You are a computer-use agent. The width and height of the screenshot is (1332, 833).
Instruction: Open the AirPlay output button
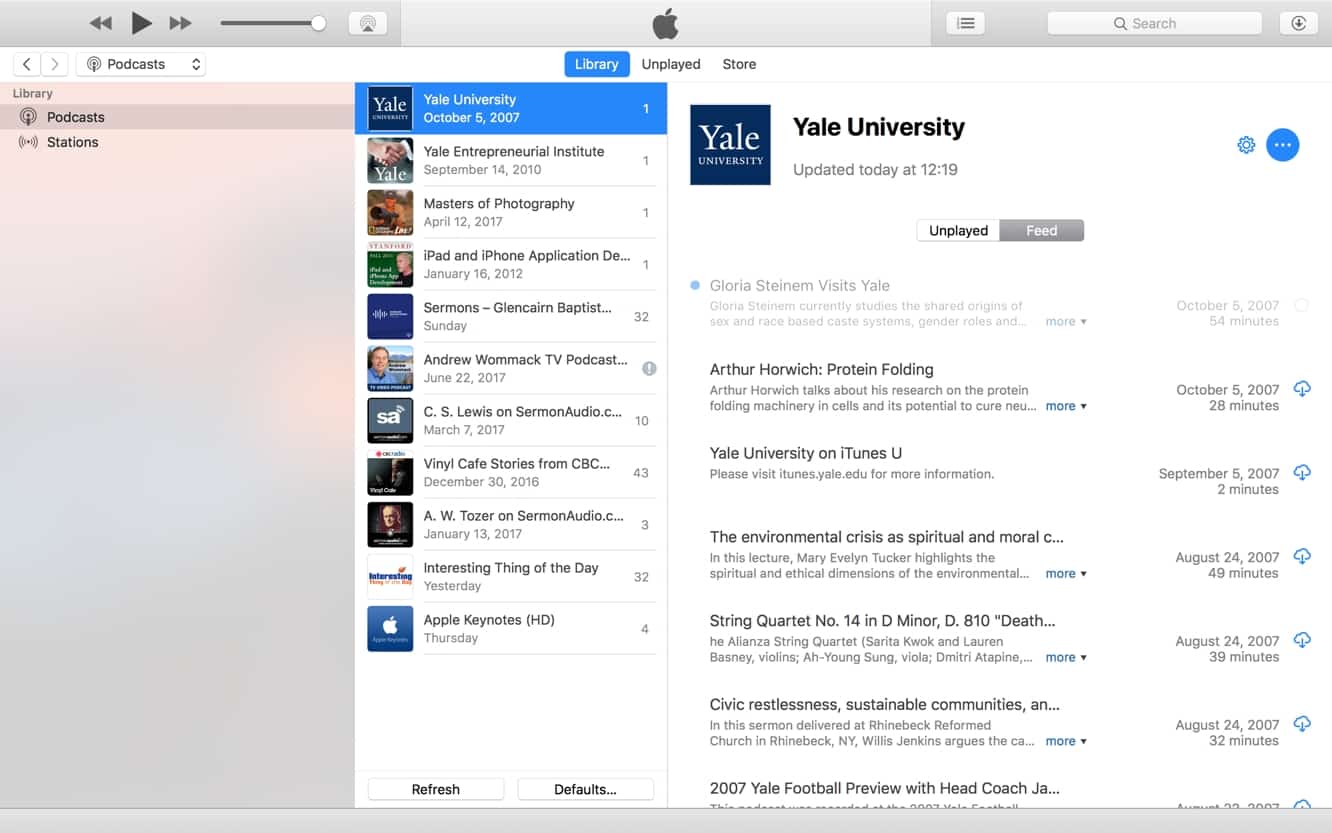367,23
